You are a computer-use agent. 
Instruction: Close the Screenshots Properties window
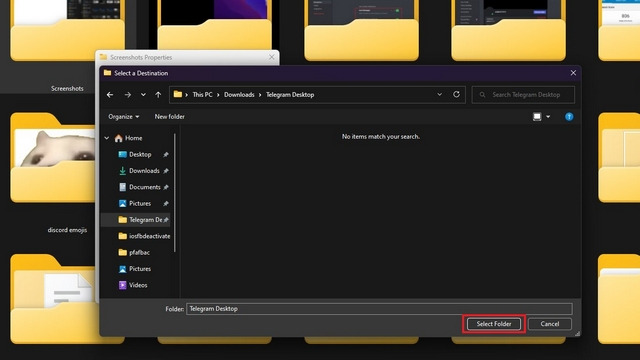272,58
